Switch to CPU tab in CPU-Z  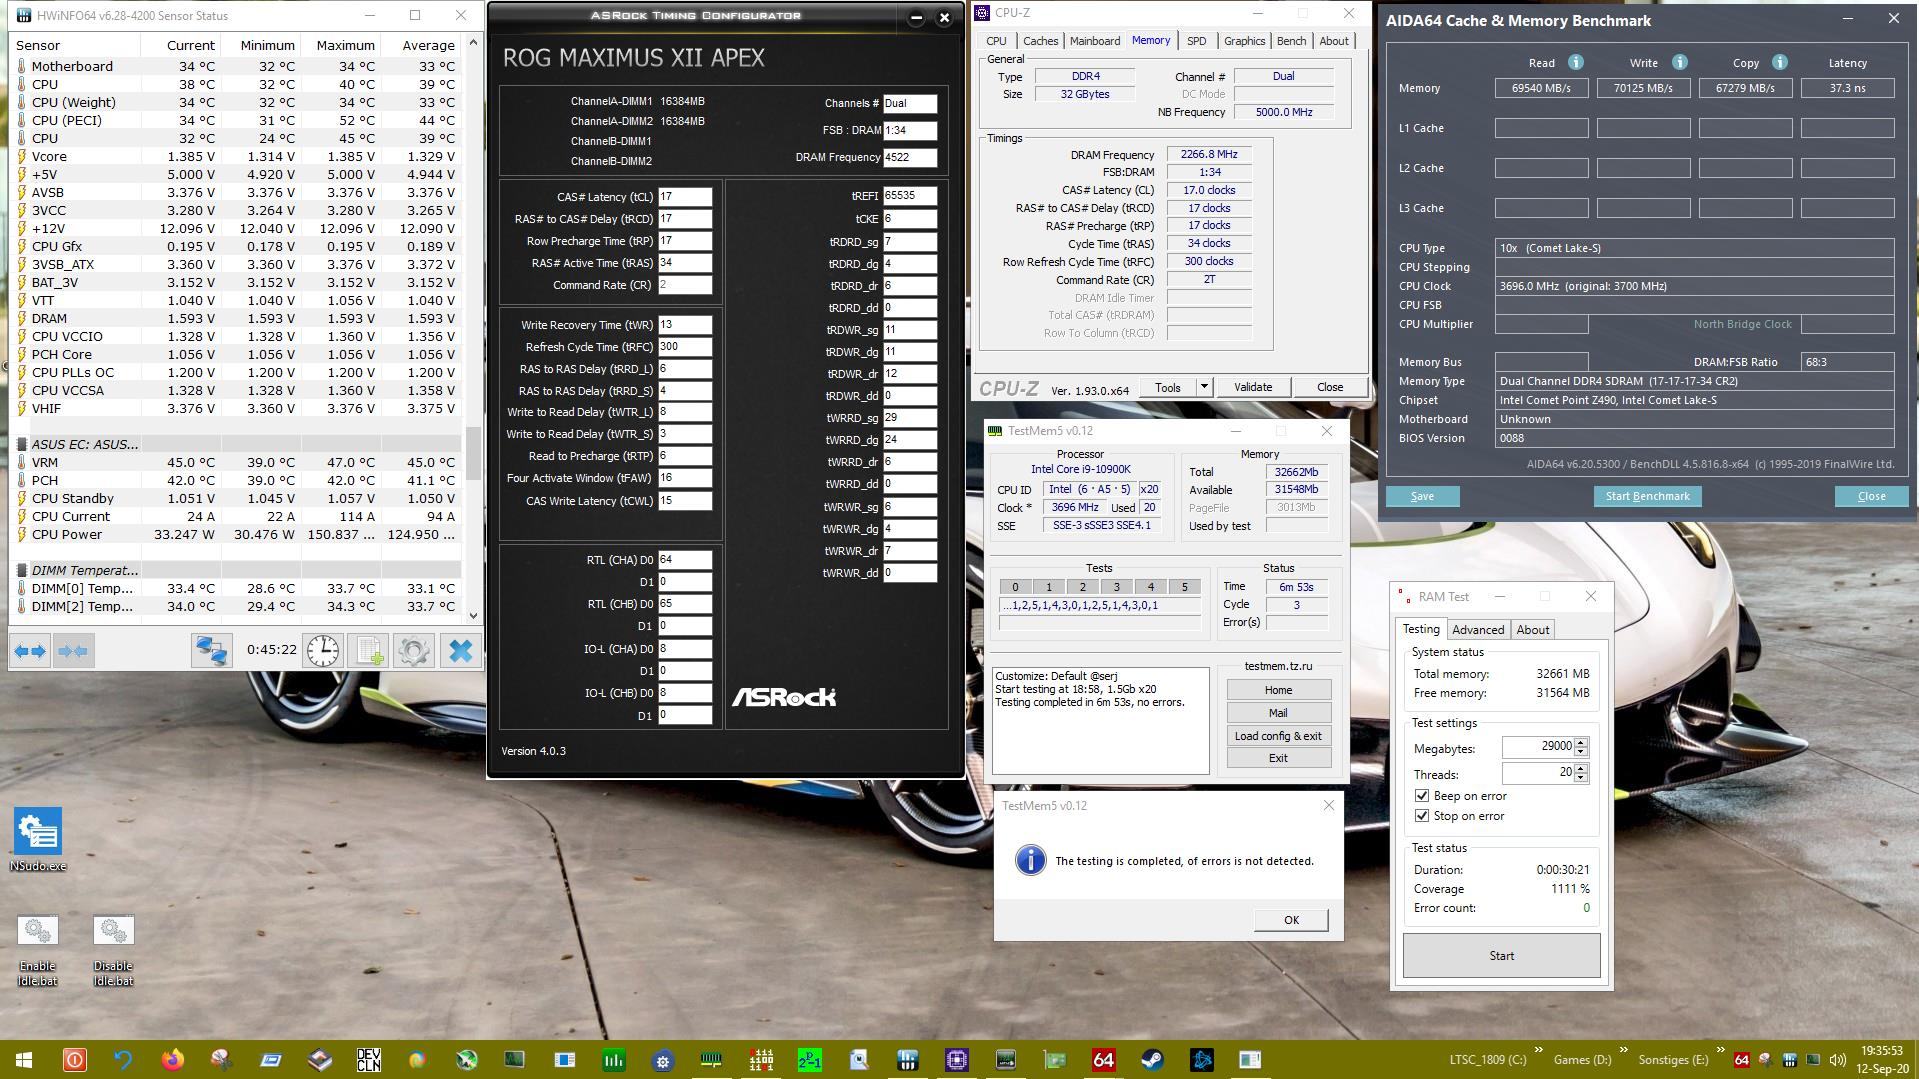(x=996, y=41)
